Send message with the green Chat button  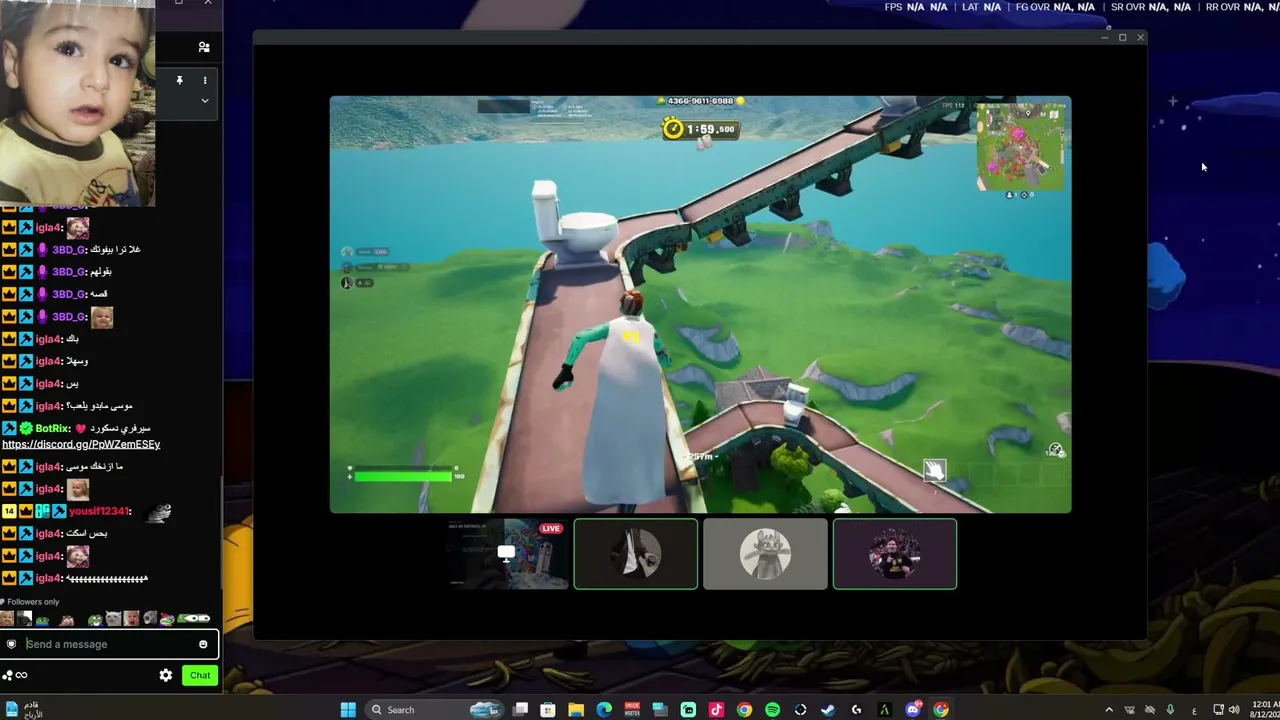point(200,675)
